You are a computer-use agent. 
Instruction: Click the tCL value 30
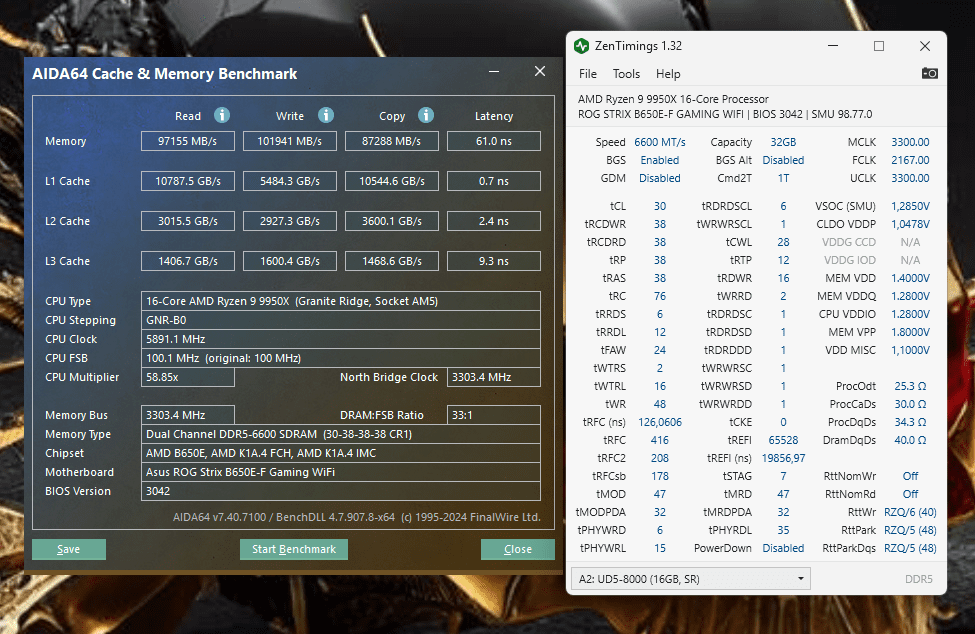point(660,206)
